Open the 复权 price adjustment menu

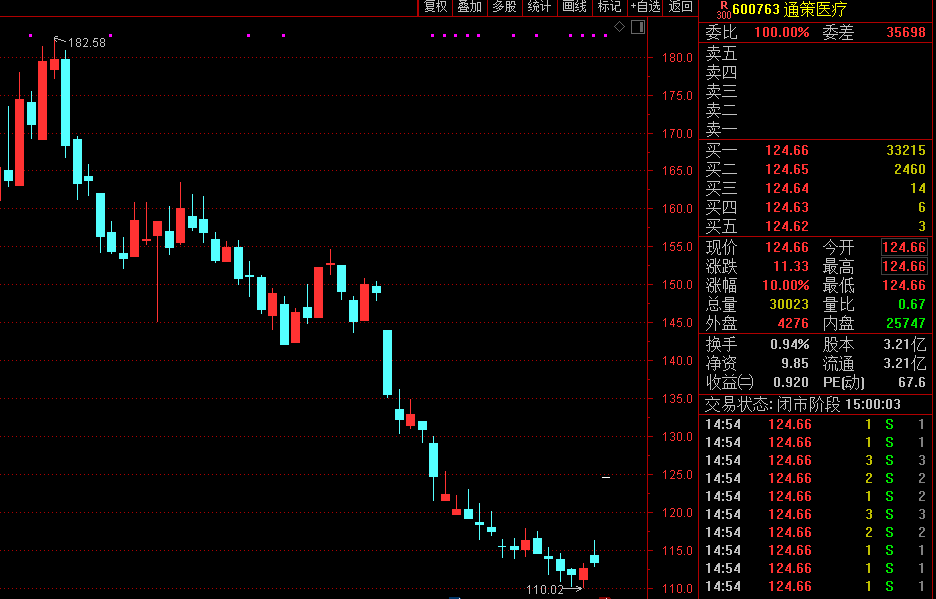coord(435,7)
